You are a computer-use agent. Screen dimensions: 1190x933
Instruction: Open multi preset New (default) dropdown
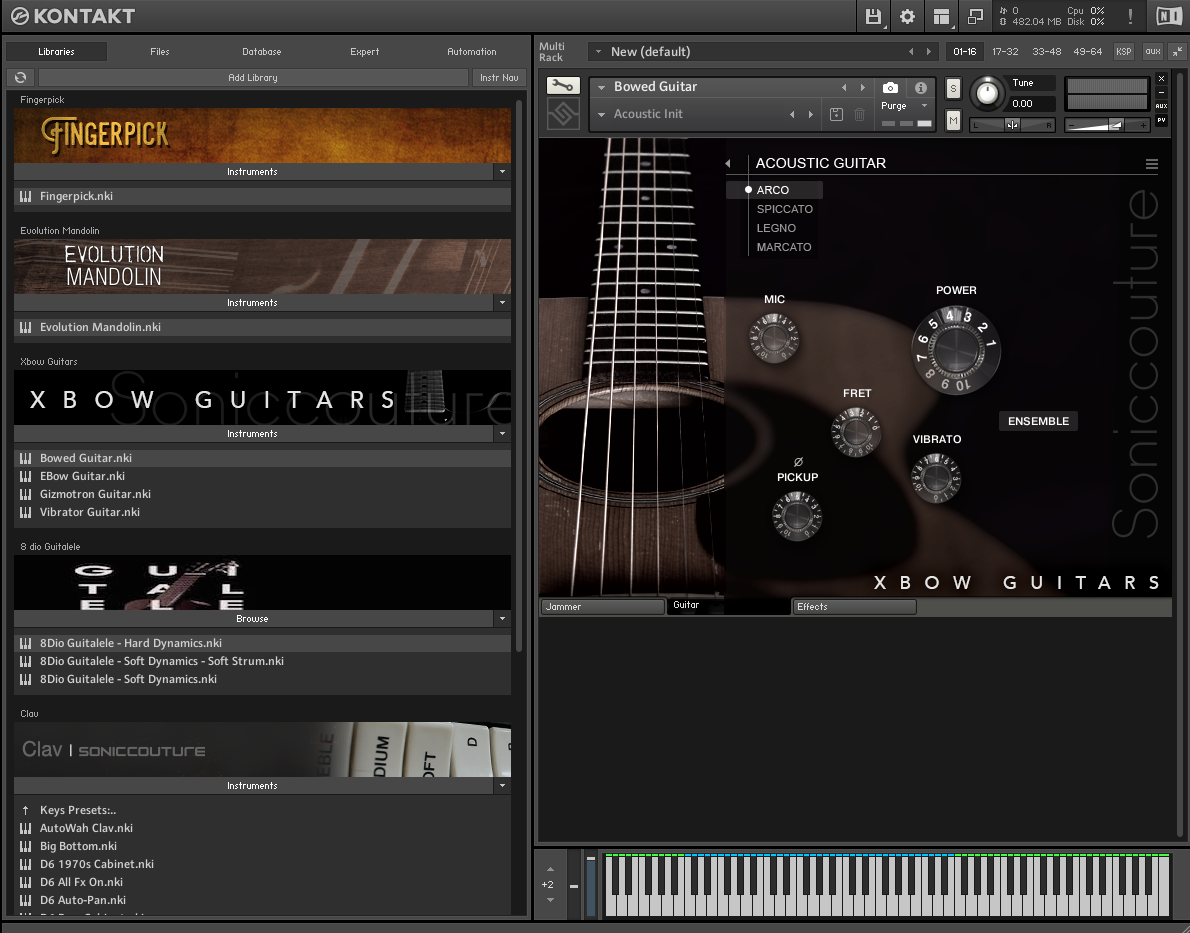(x=598, y=52)
